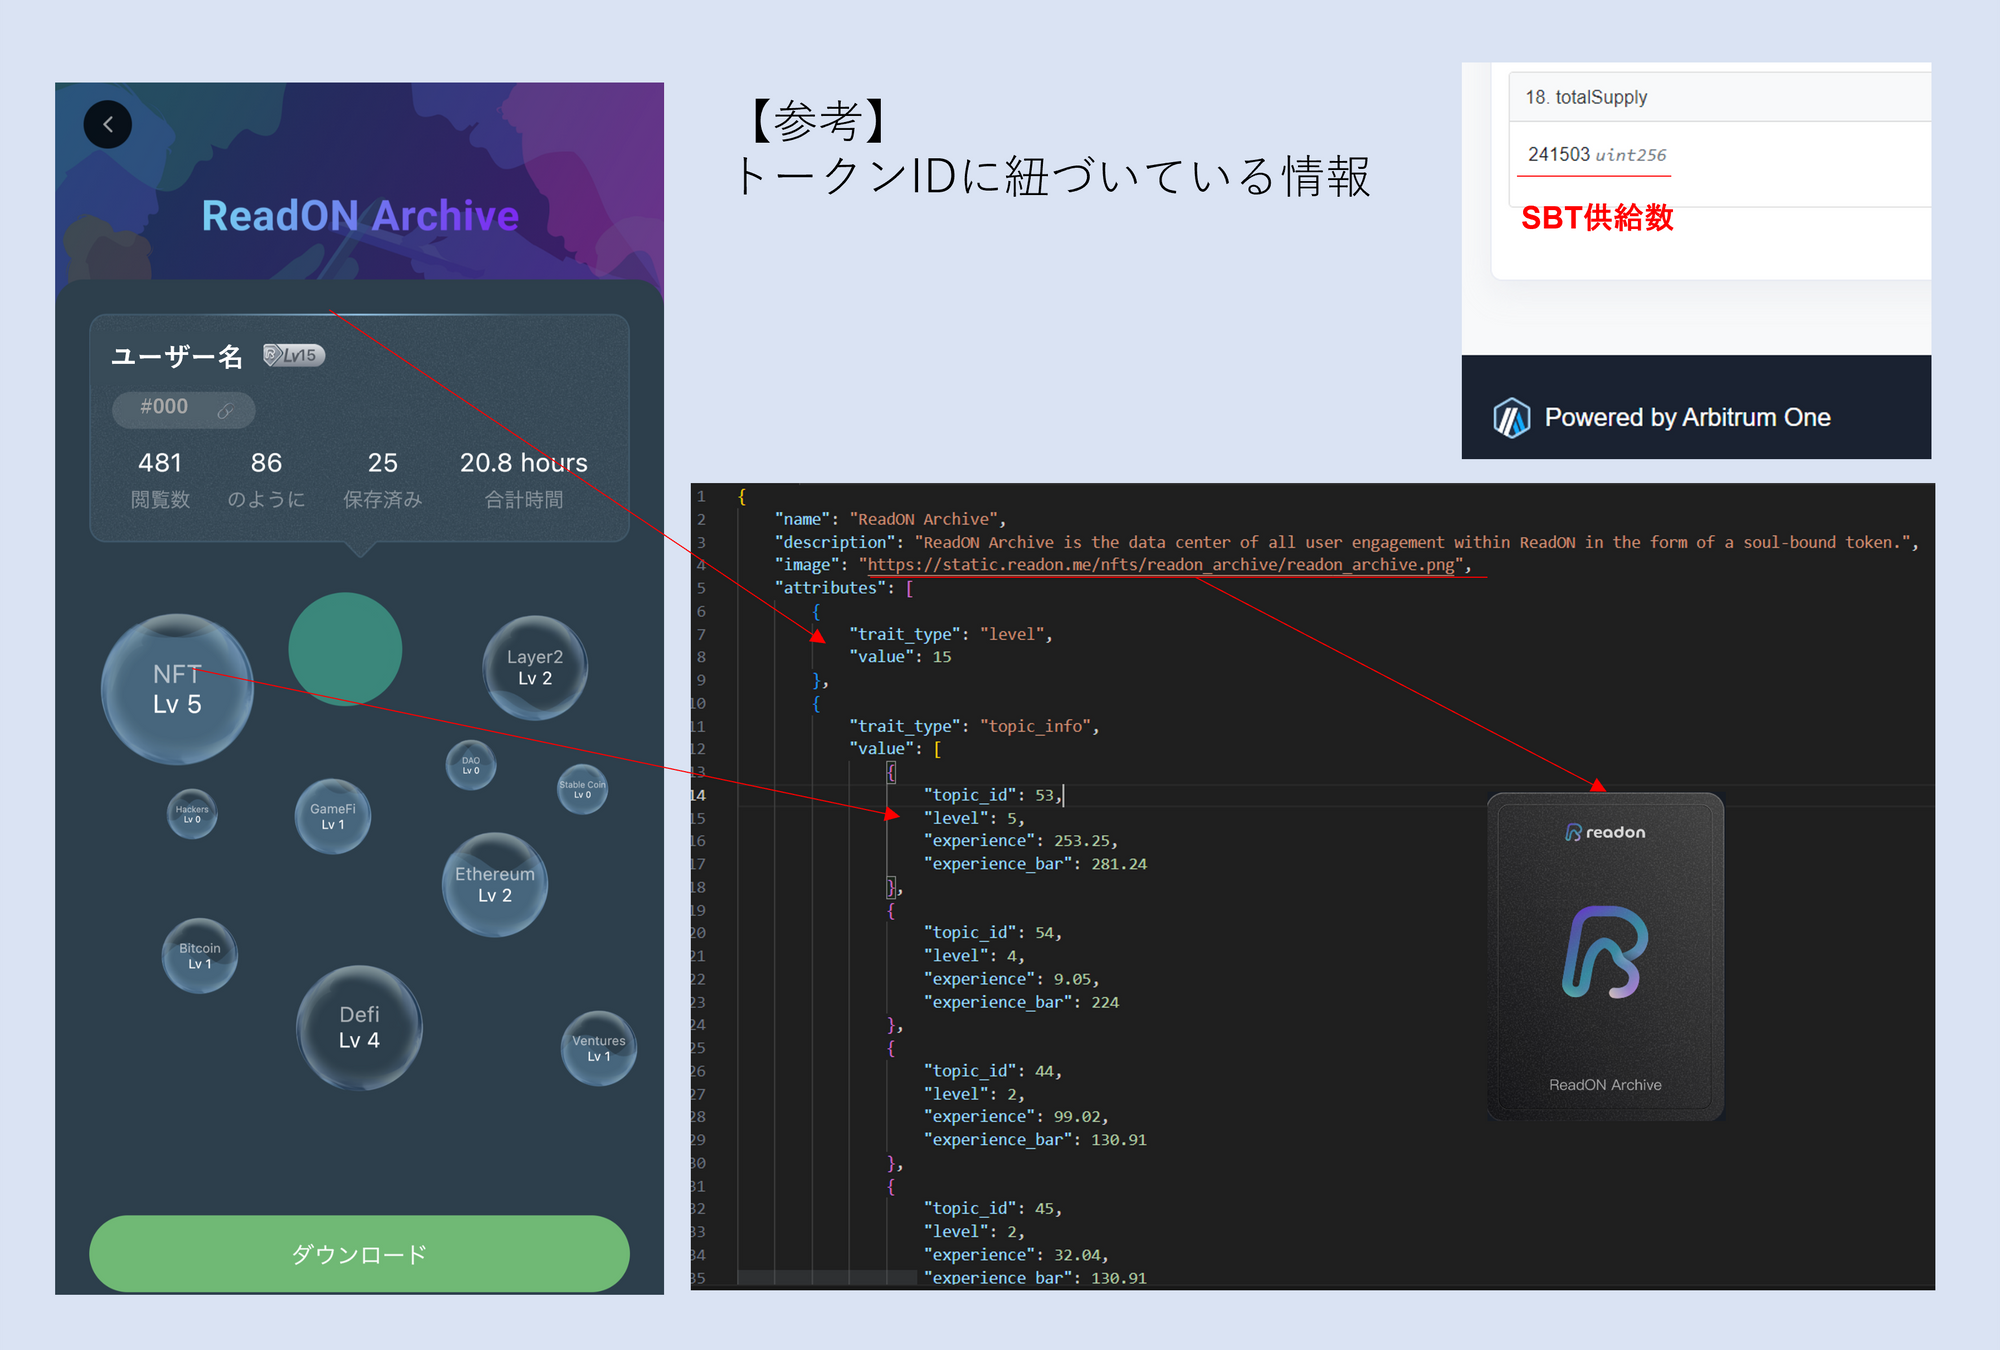
Task: Select the Layer2 Lv 2 bubble
Action: coord(534,667)
